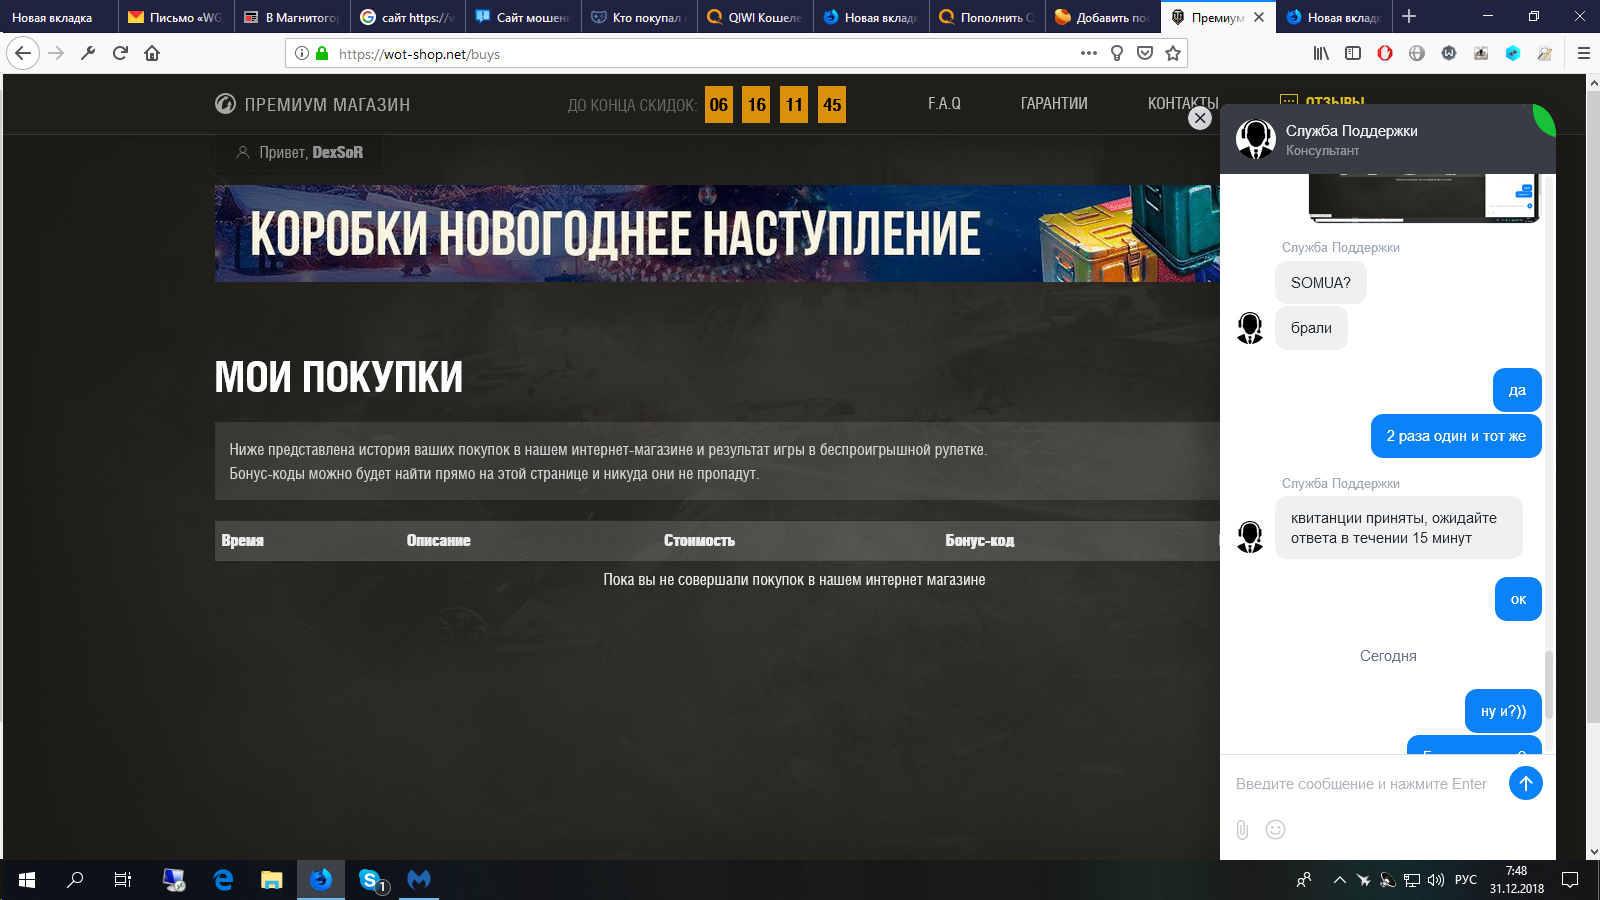
Task: Open the wrench customization icon
Action: pos(88,53)
